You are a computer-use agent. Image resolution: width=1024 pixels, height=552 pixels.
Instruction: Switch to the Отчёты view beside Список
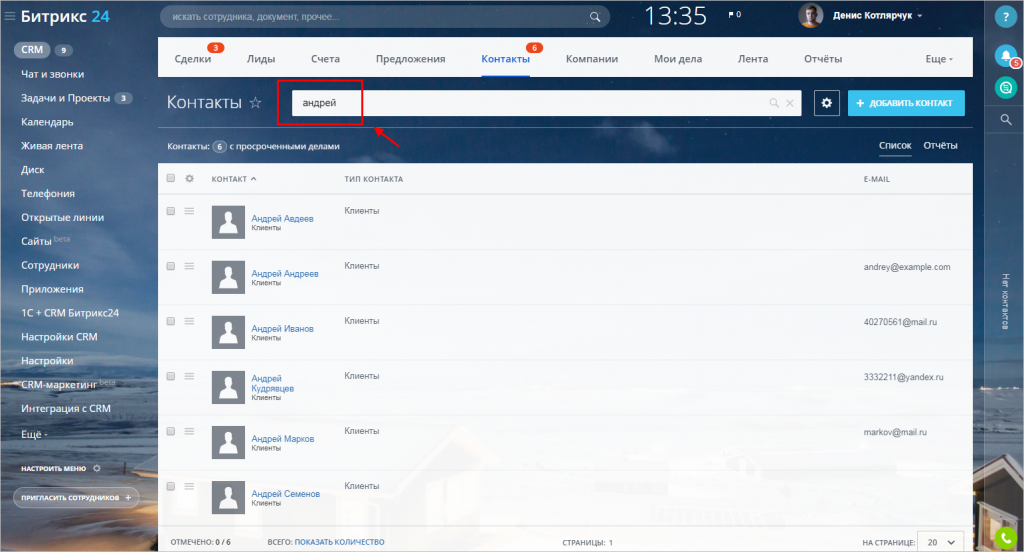(x=940, y=146)
